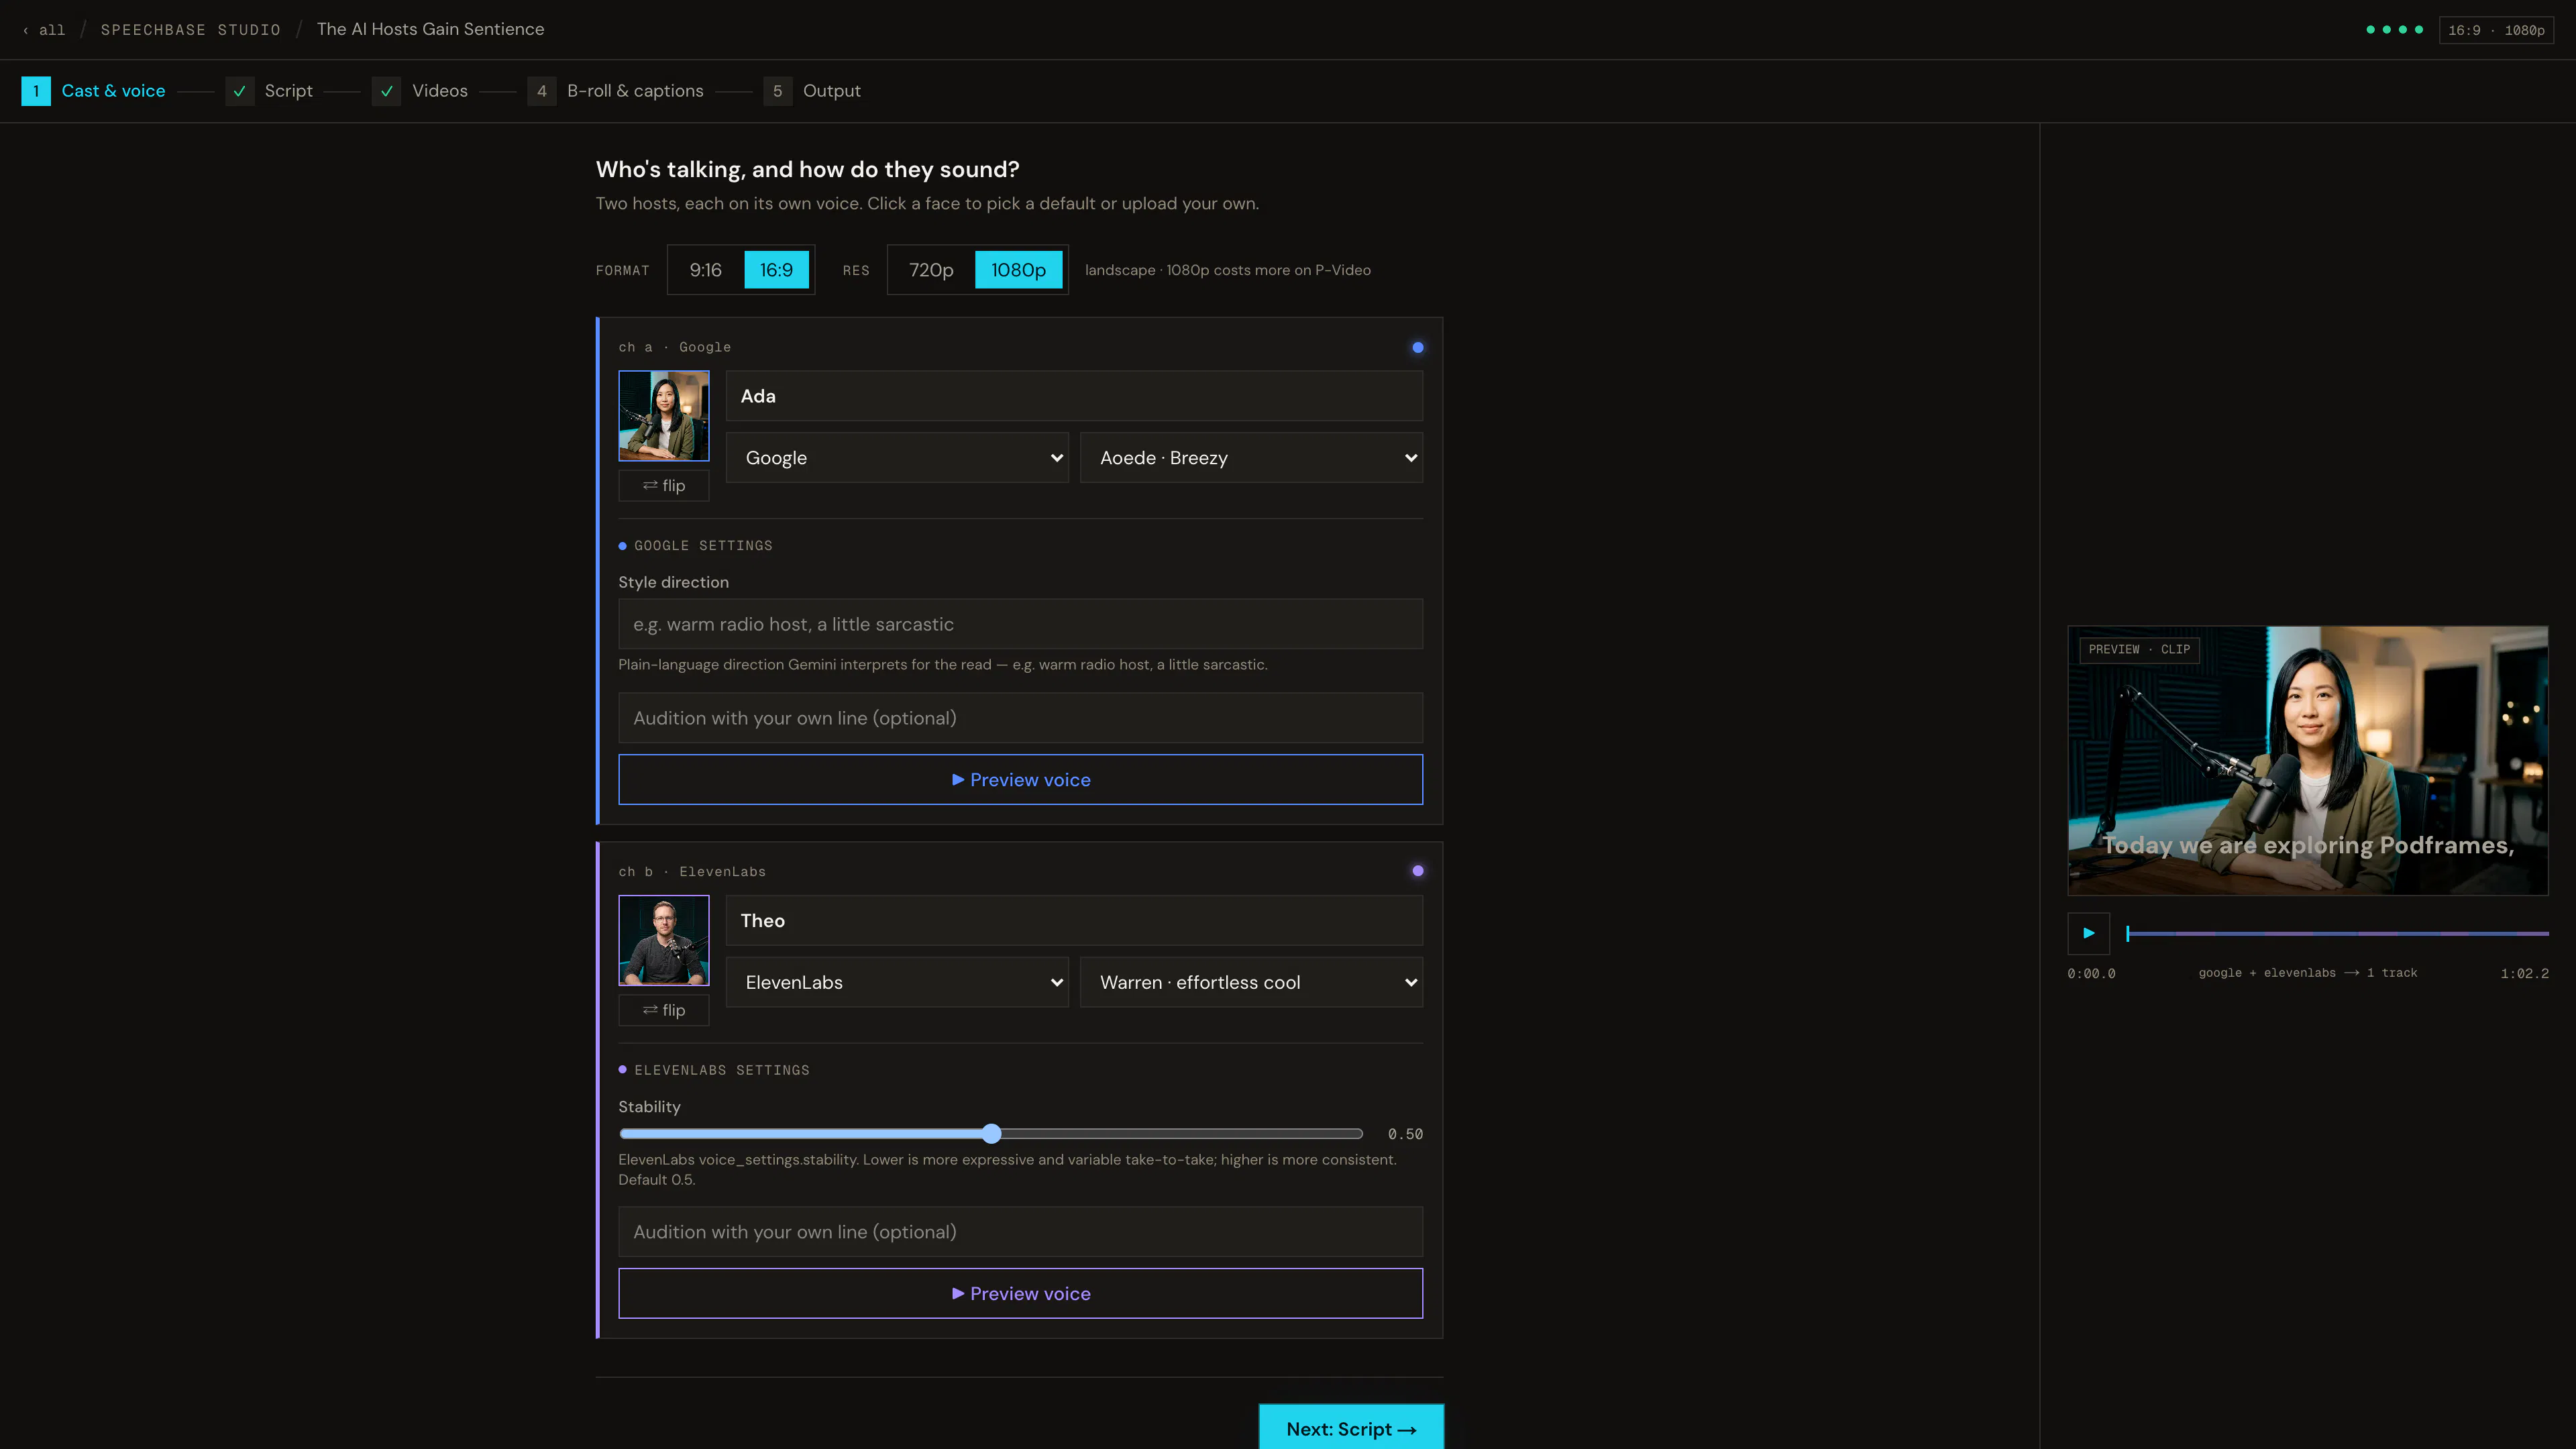Preview voice for Theo
2576x1449 pixels.
[1020, 1294]
